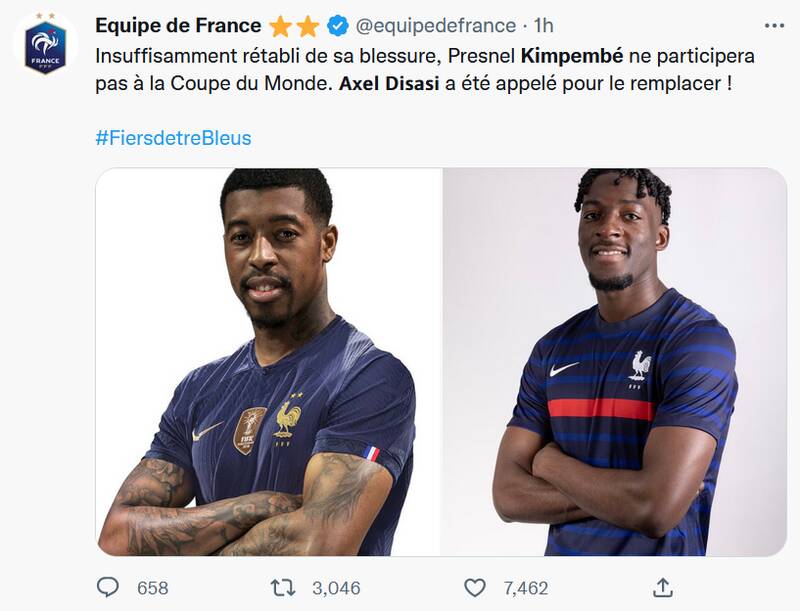
Task: Click the tweet text about Kimpembé
Action: pyautogui.click(x=424, y=70)
